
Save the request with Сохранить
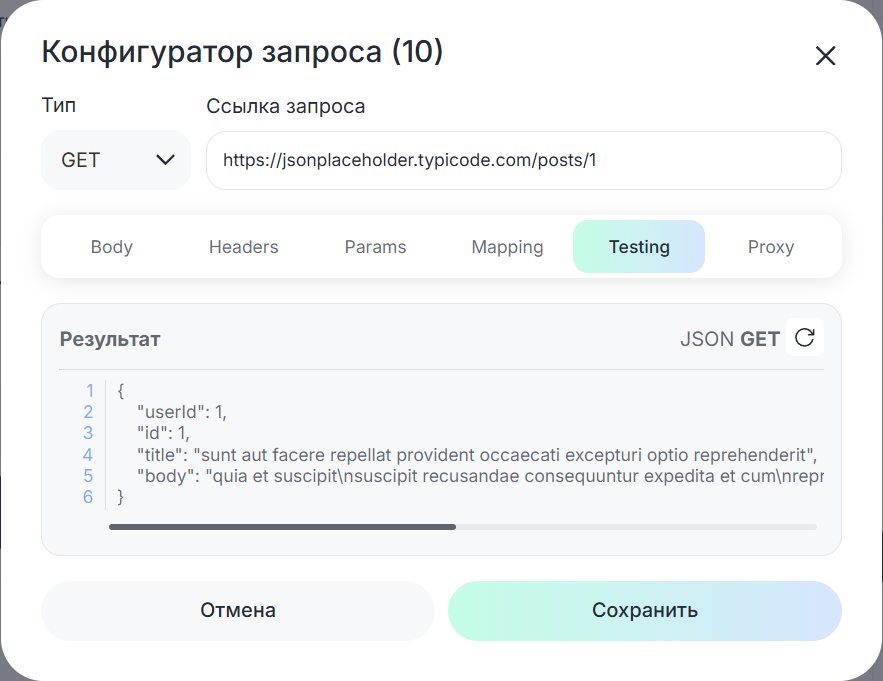click(x=644, y=610)
